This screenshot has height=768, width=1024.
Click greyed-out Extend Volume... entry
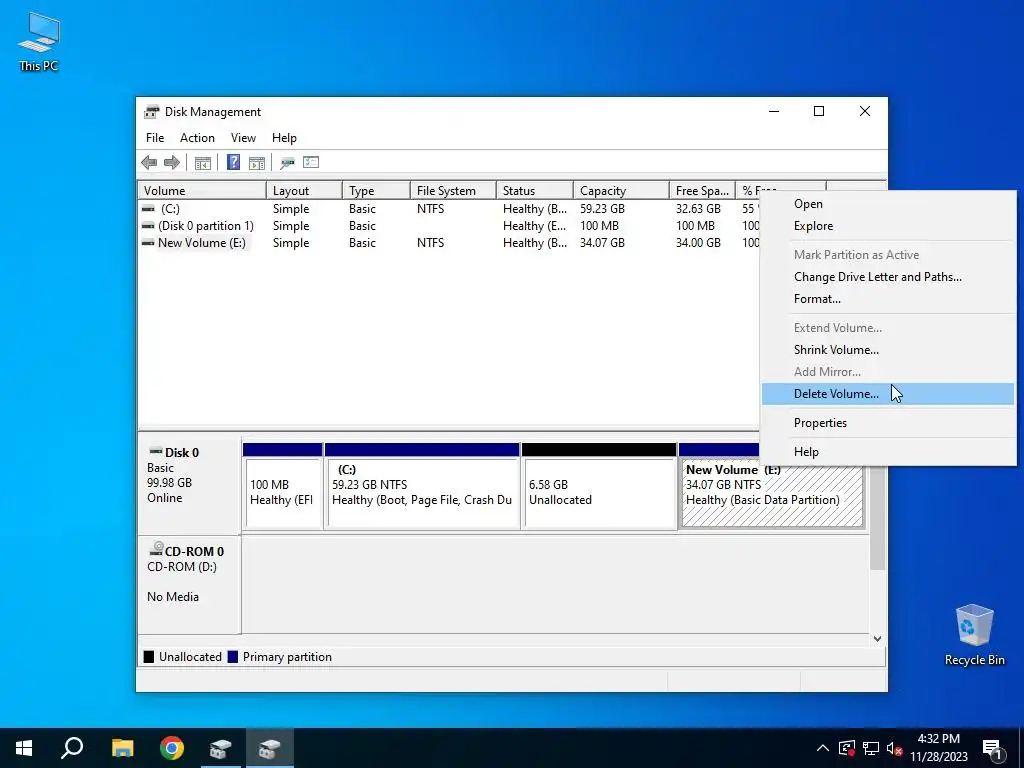coord(888,328)
